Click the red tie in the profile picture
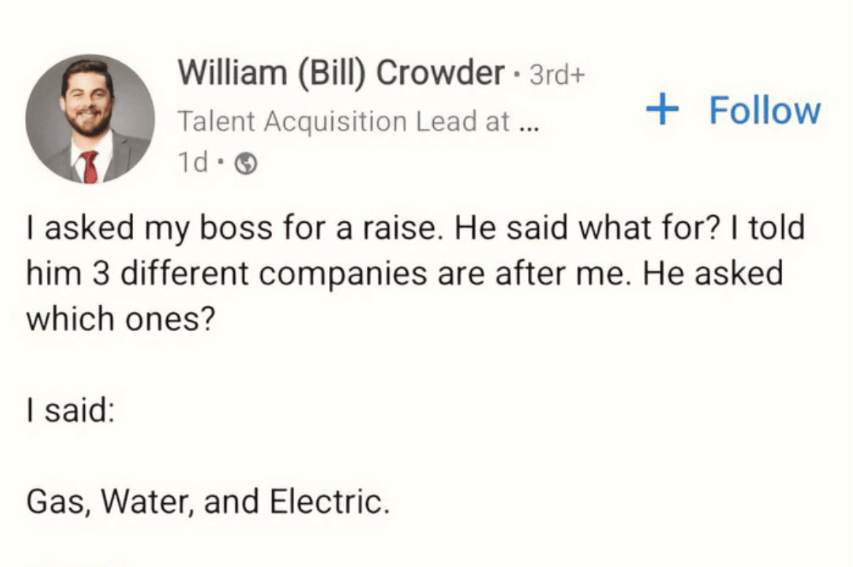The image size is (853, 567). 90,166
